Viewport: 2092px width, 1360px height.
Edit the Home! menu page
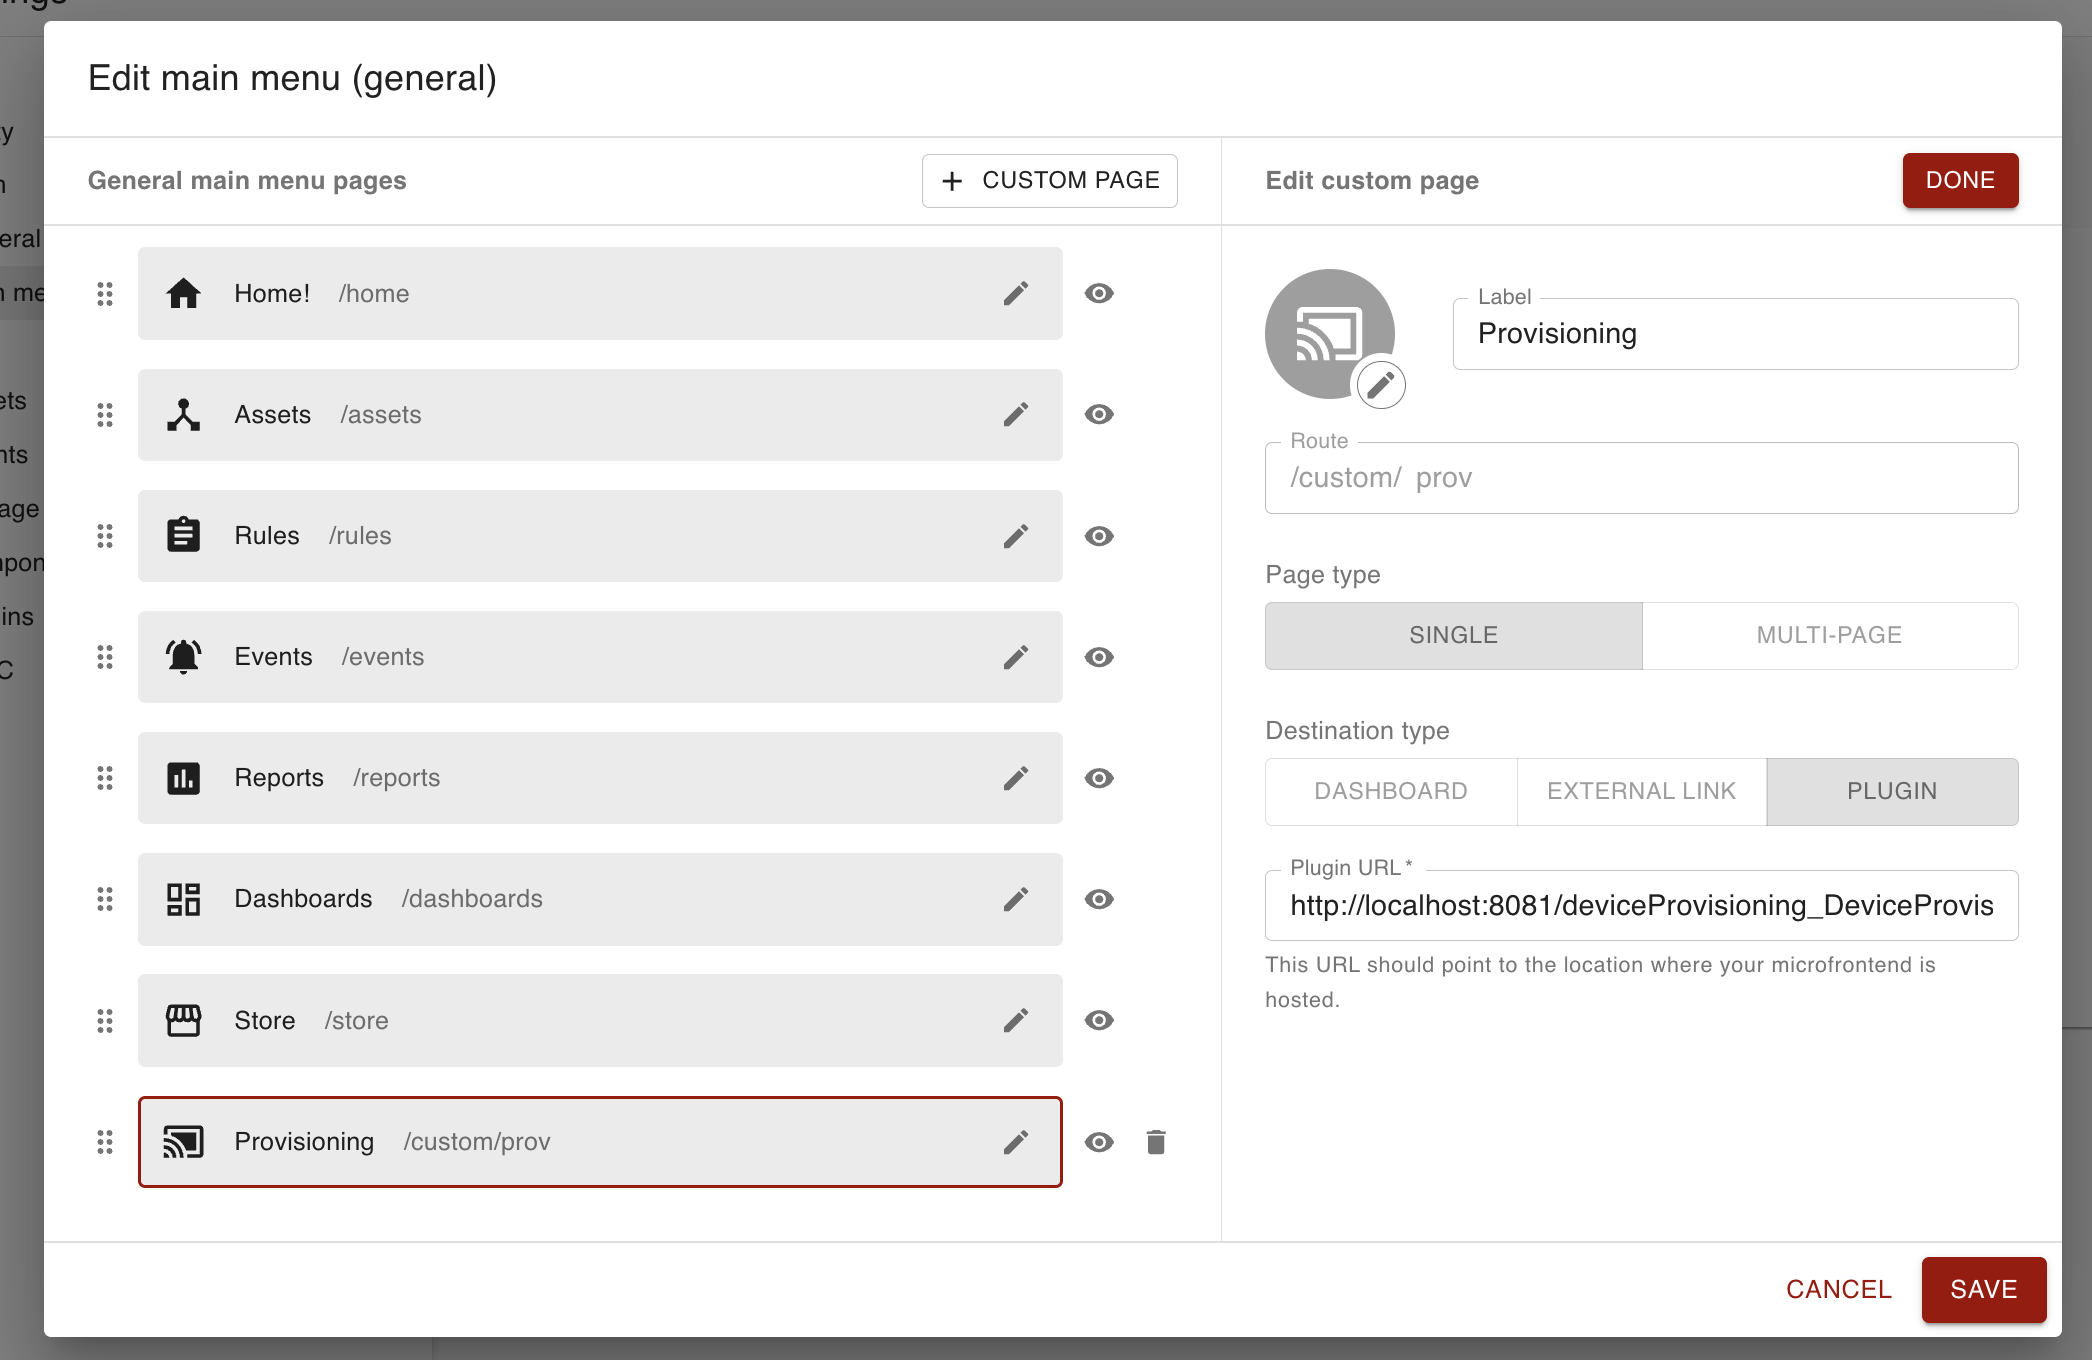pos(1015,294)
